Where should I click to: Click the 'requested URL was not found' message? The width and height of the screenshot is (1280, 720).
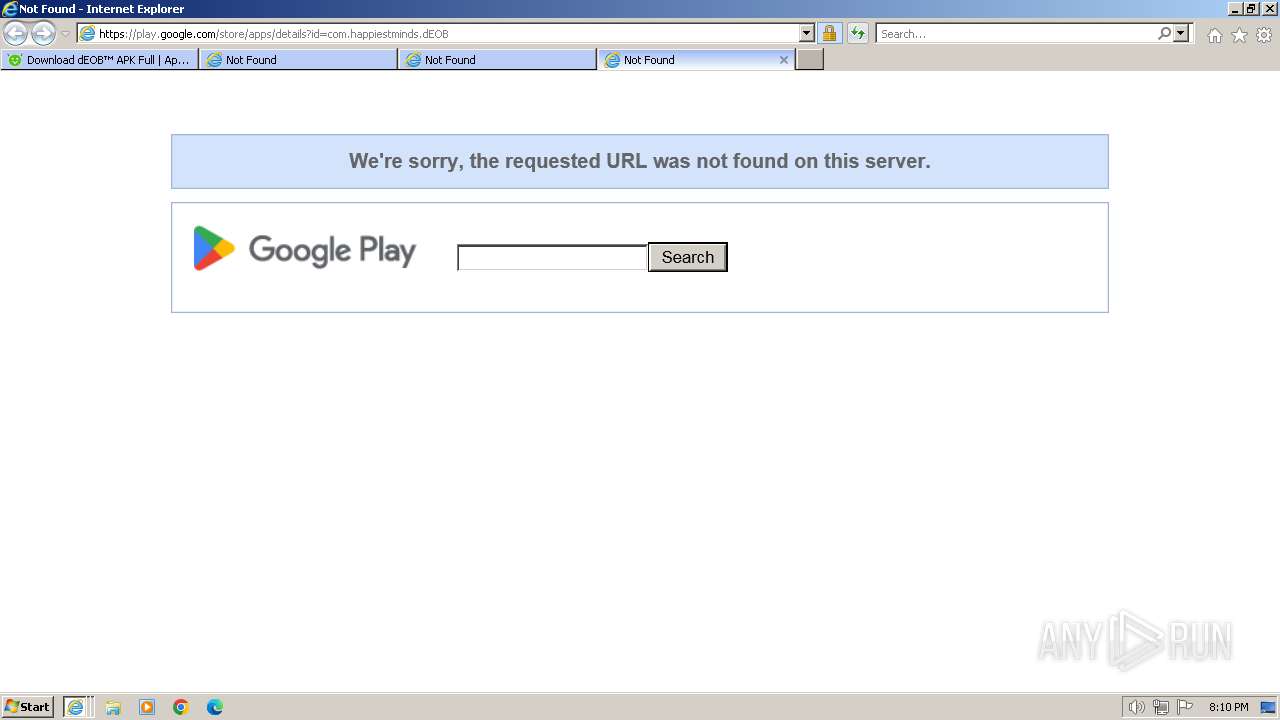640,161
